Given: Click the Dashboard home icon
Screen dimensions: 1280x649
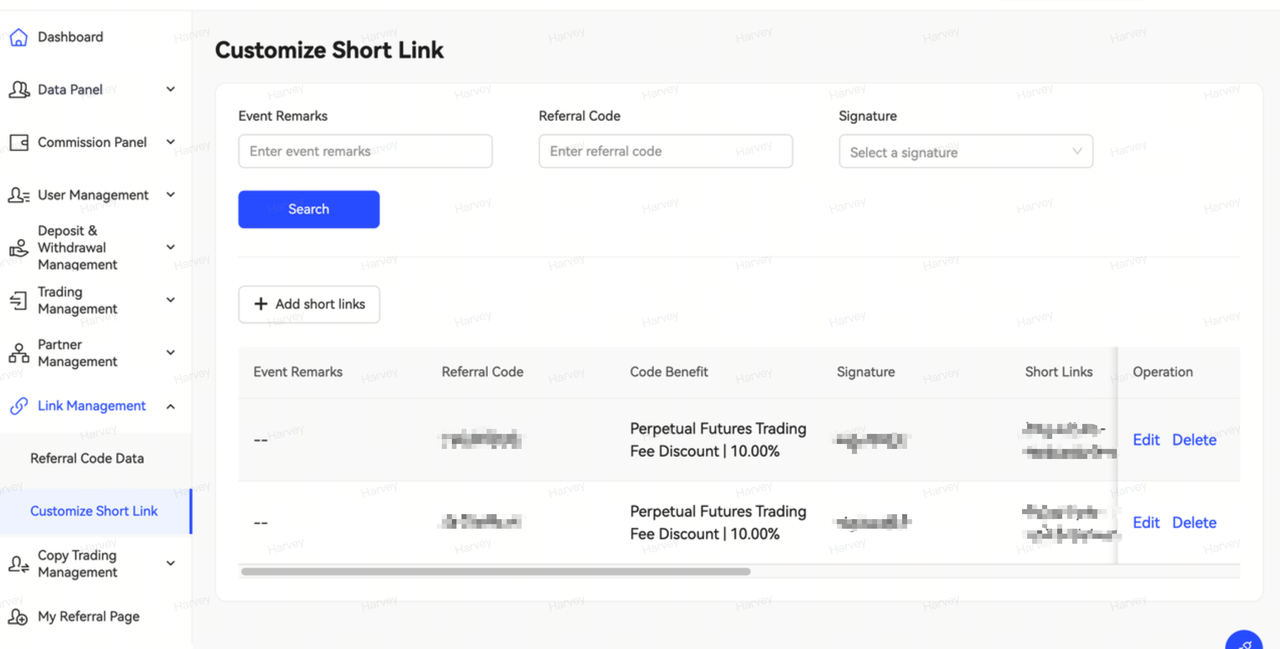Looking at the screenshot, I should click(18, 38).
